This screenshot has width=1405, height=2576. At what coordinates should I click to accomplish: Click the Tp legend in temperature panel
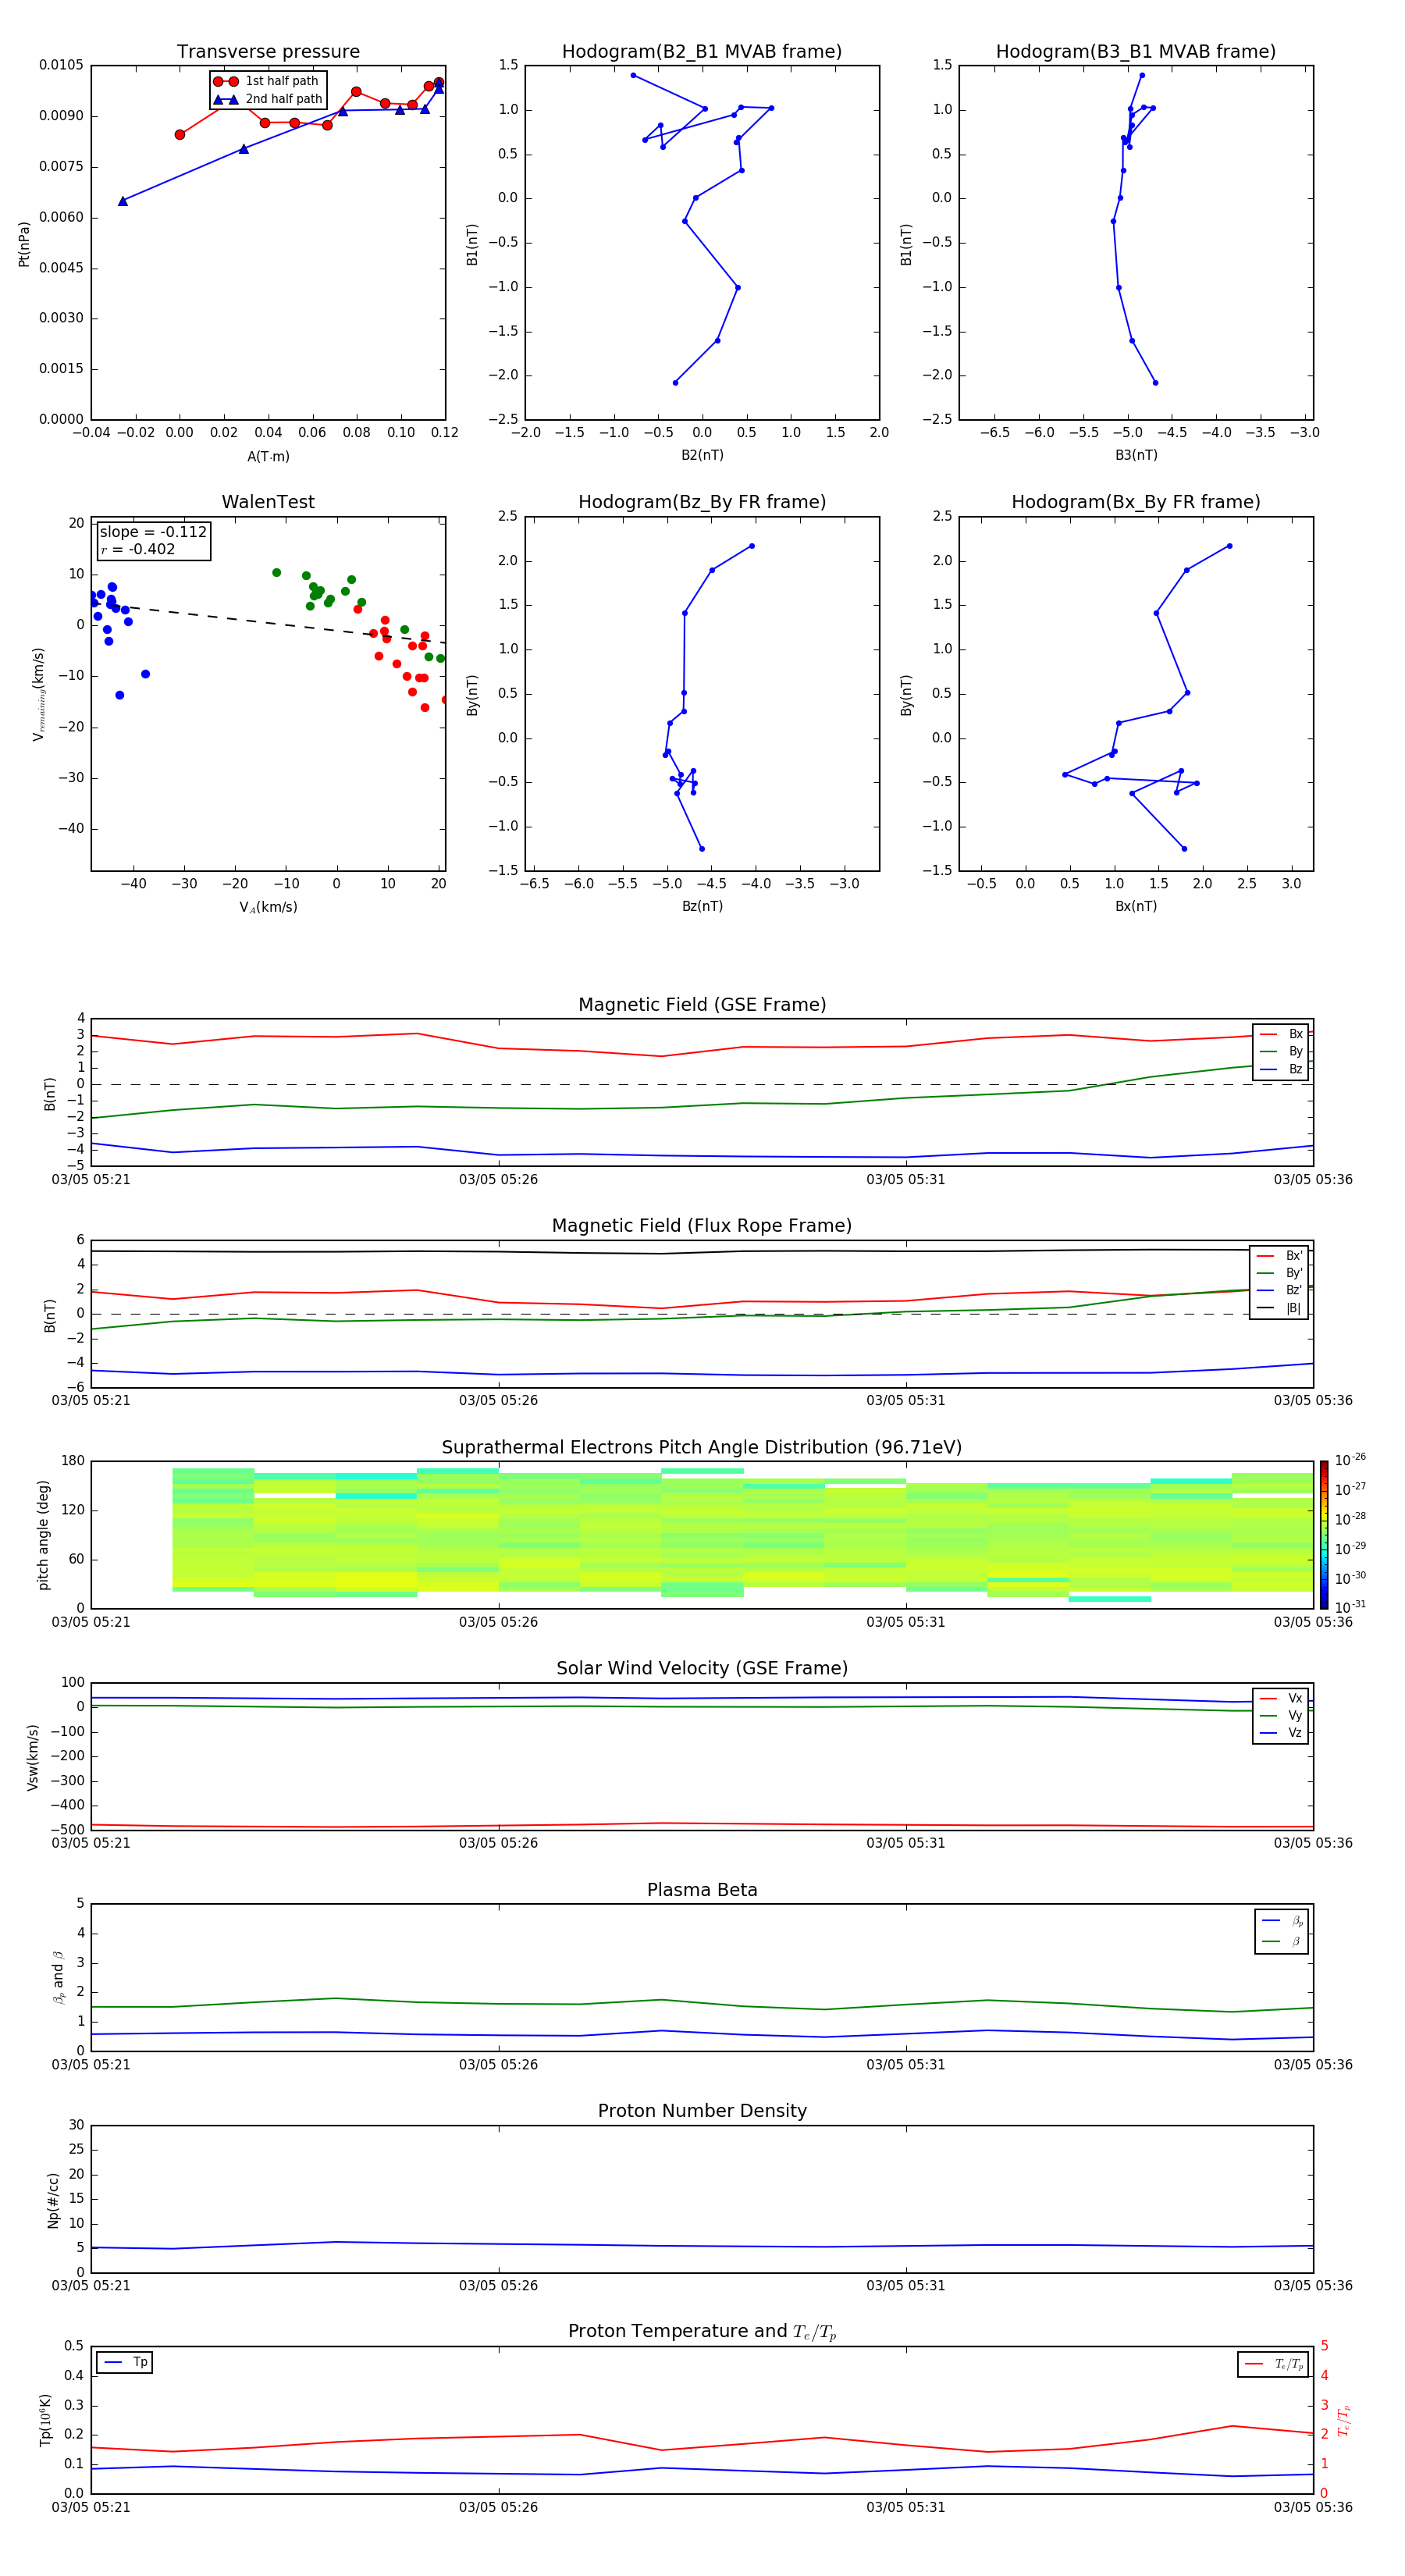click(x=125, y=2362)
